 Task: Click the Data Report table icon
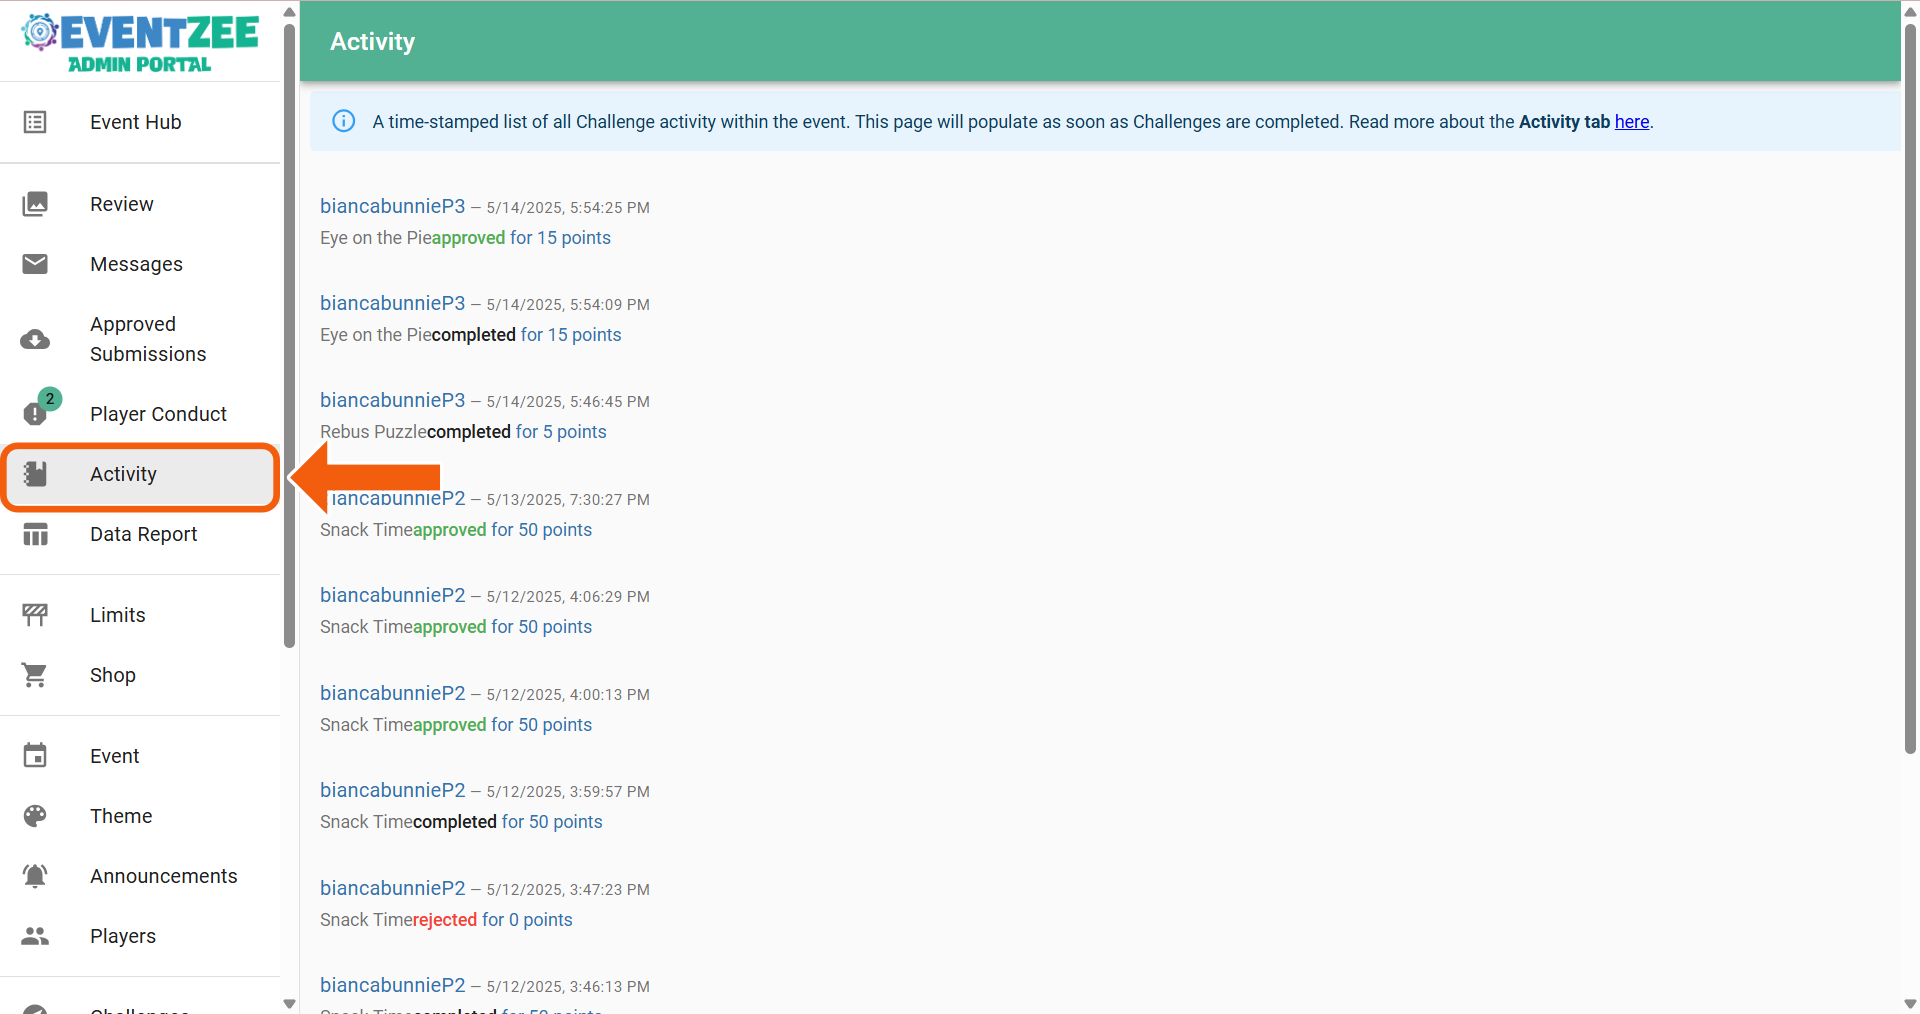click(x=35, y=535)
